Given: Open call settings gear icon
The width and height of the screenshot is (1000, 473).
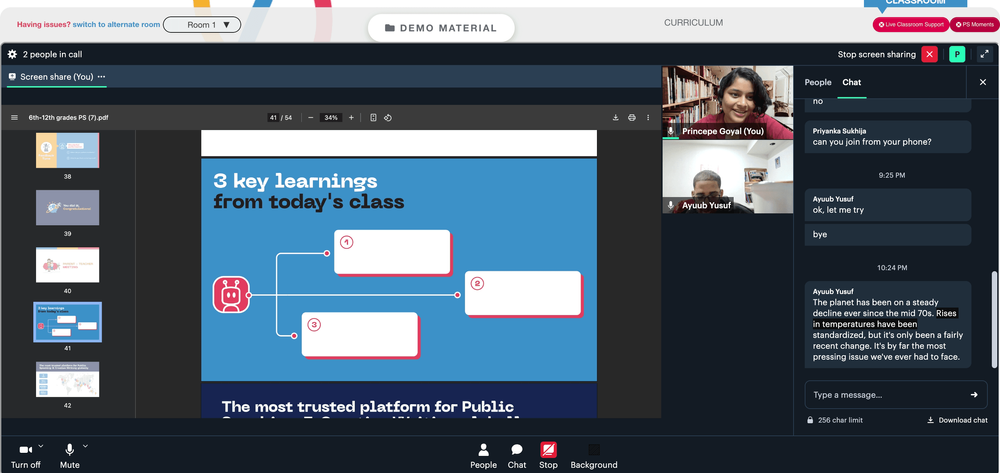Looking at the screenshot, I should (12, 54).
